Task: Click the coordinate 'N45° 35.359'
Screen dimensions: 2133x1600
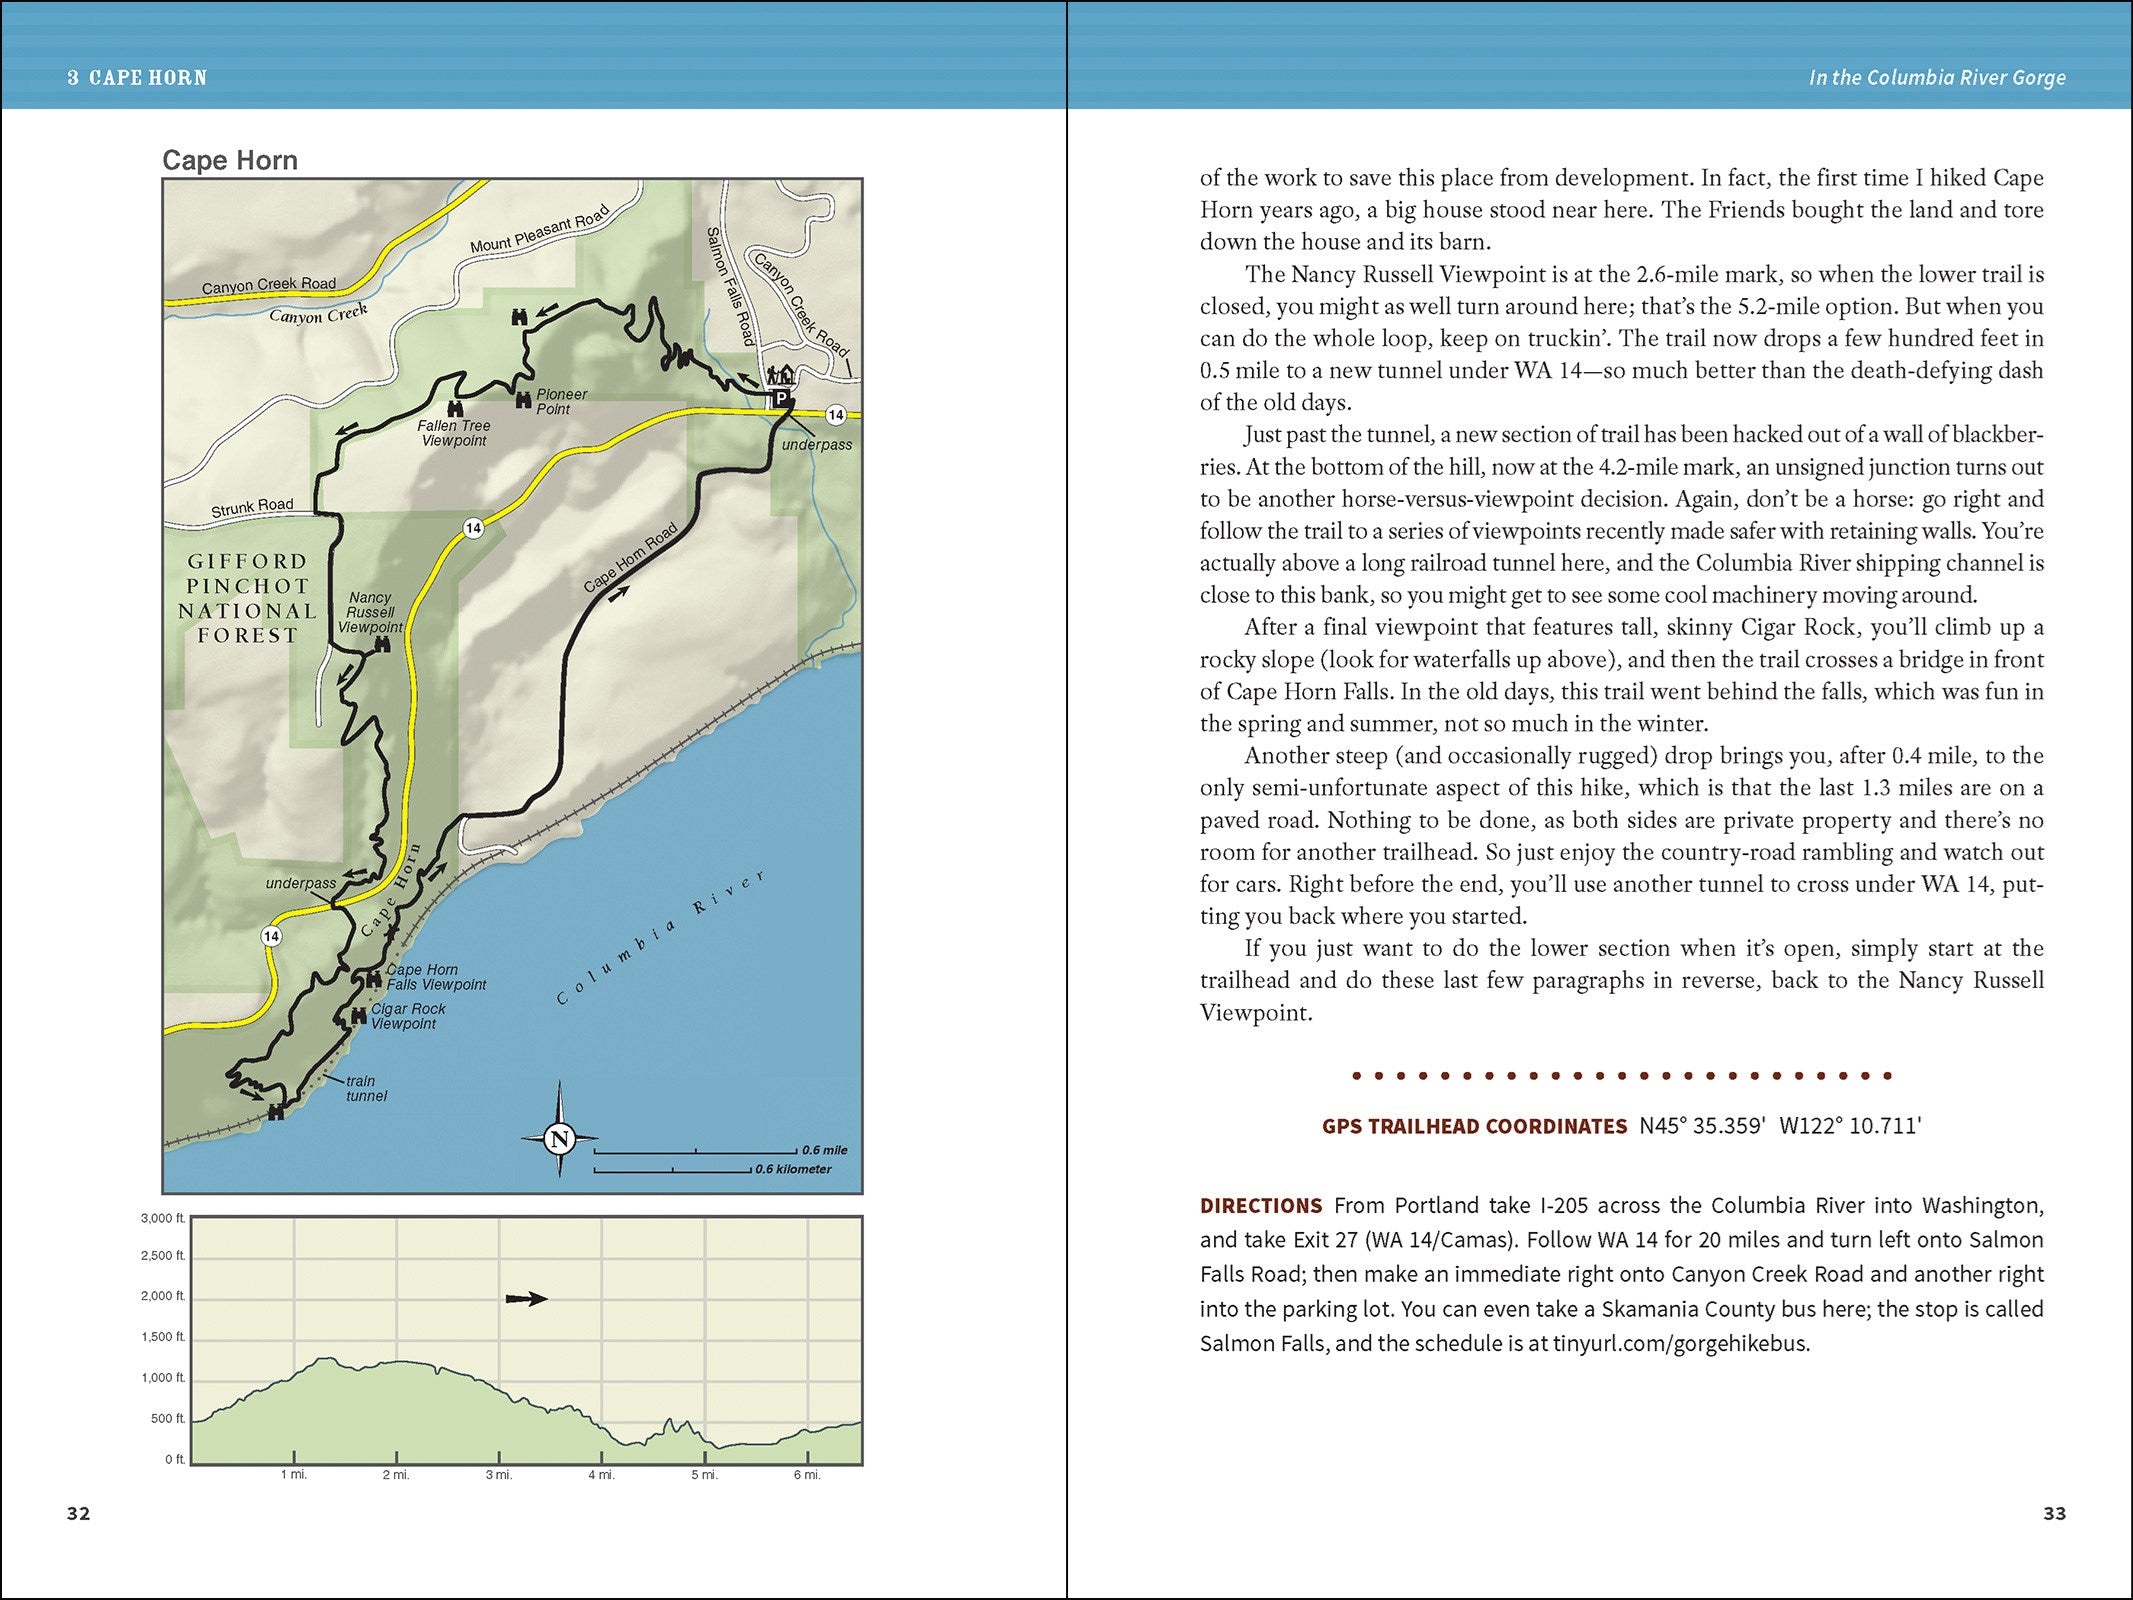Action: (1703, 1126)
